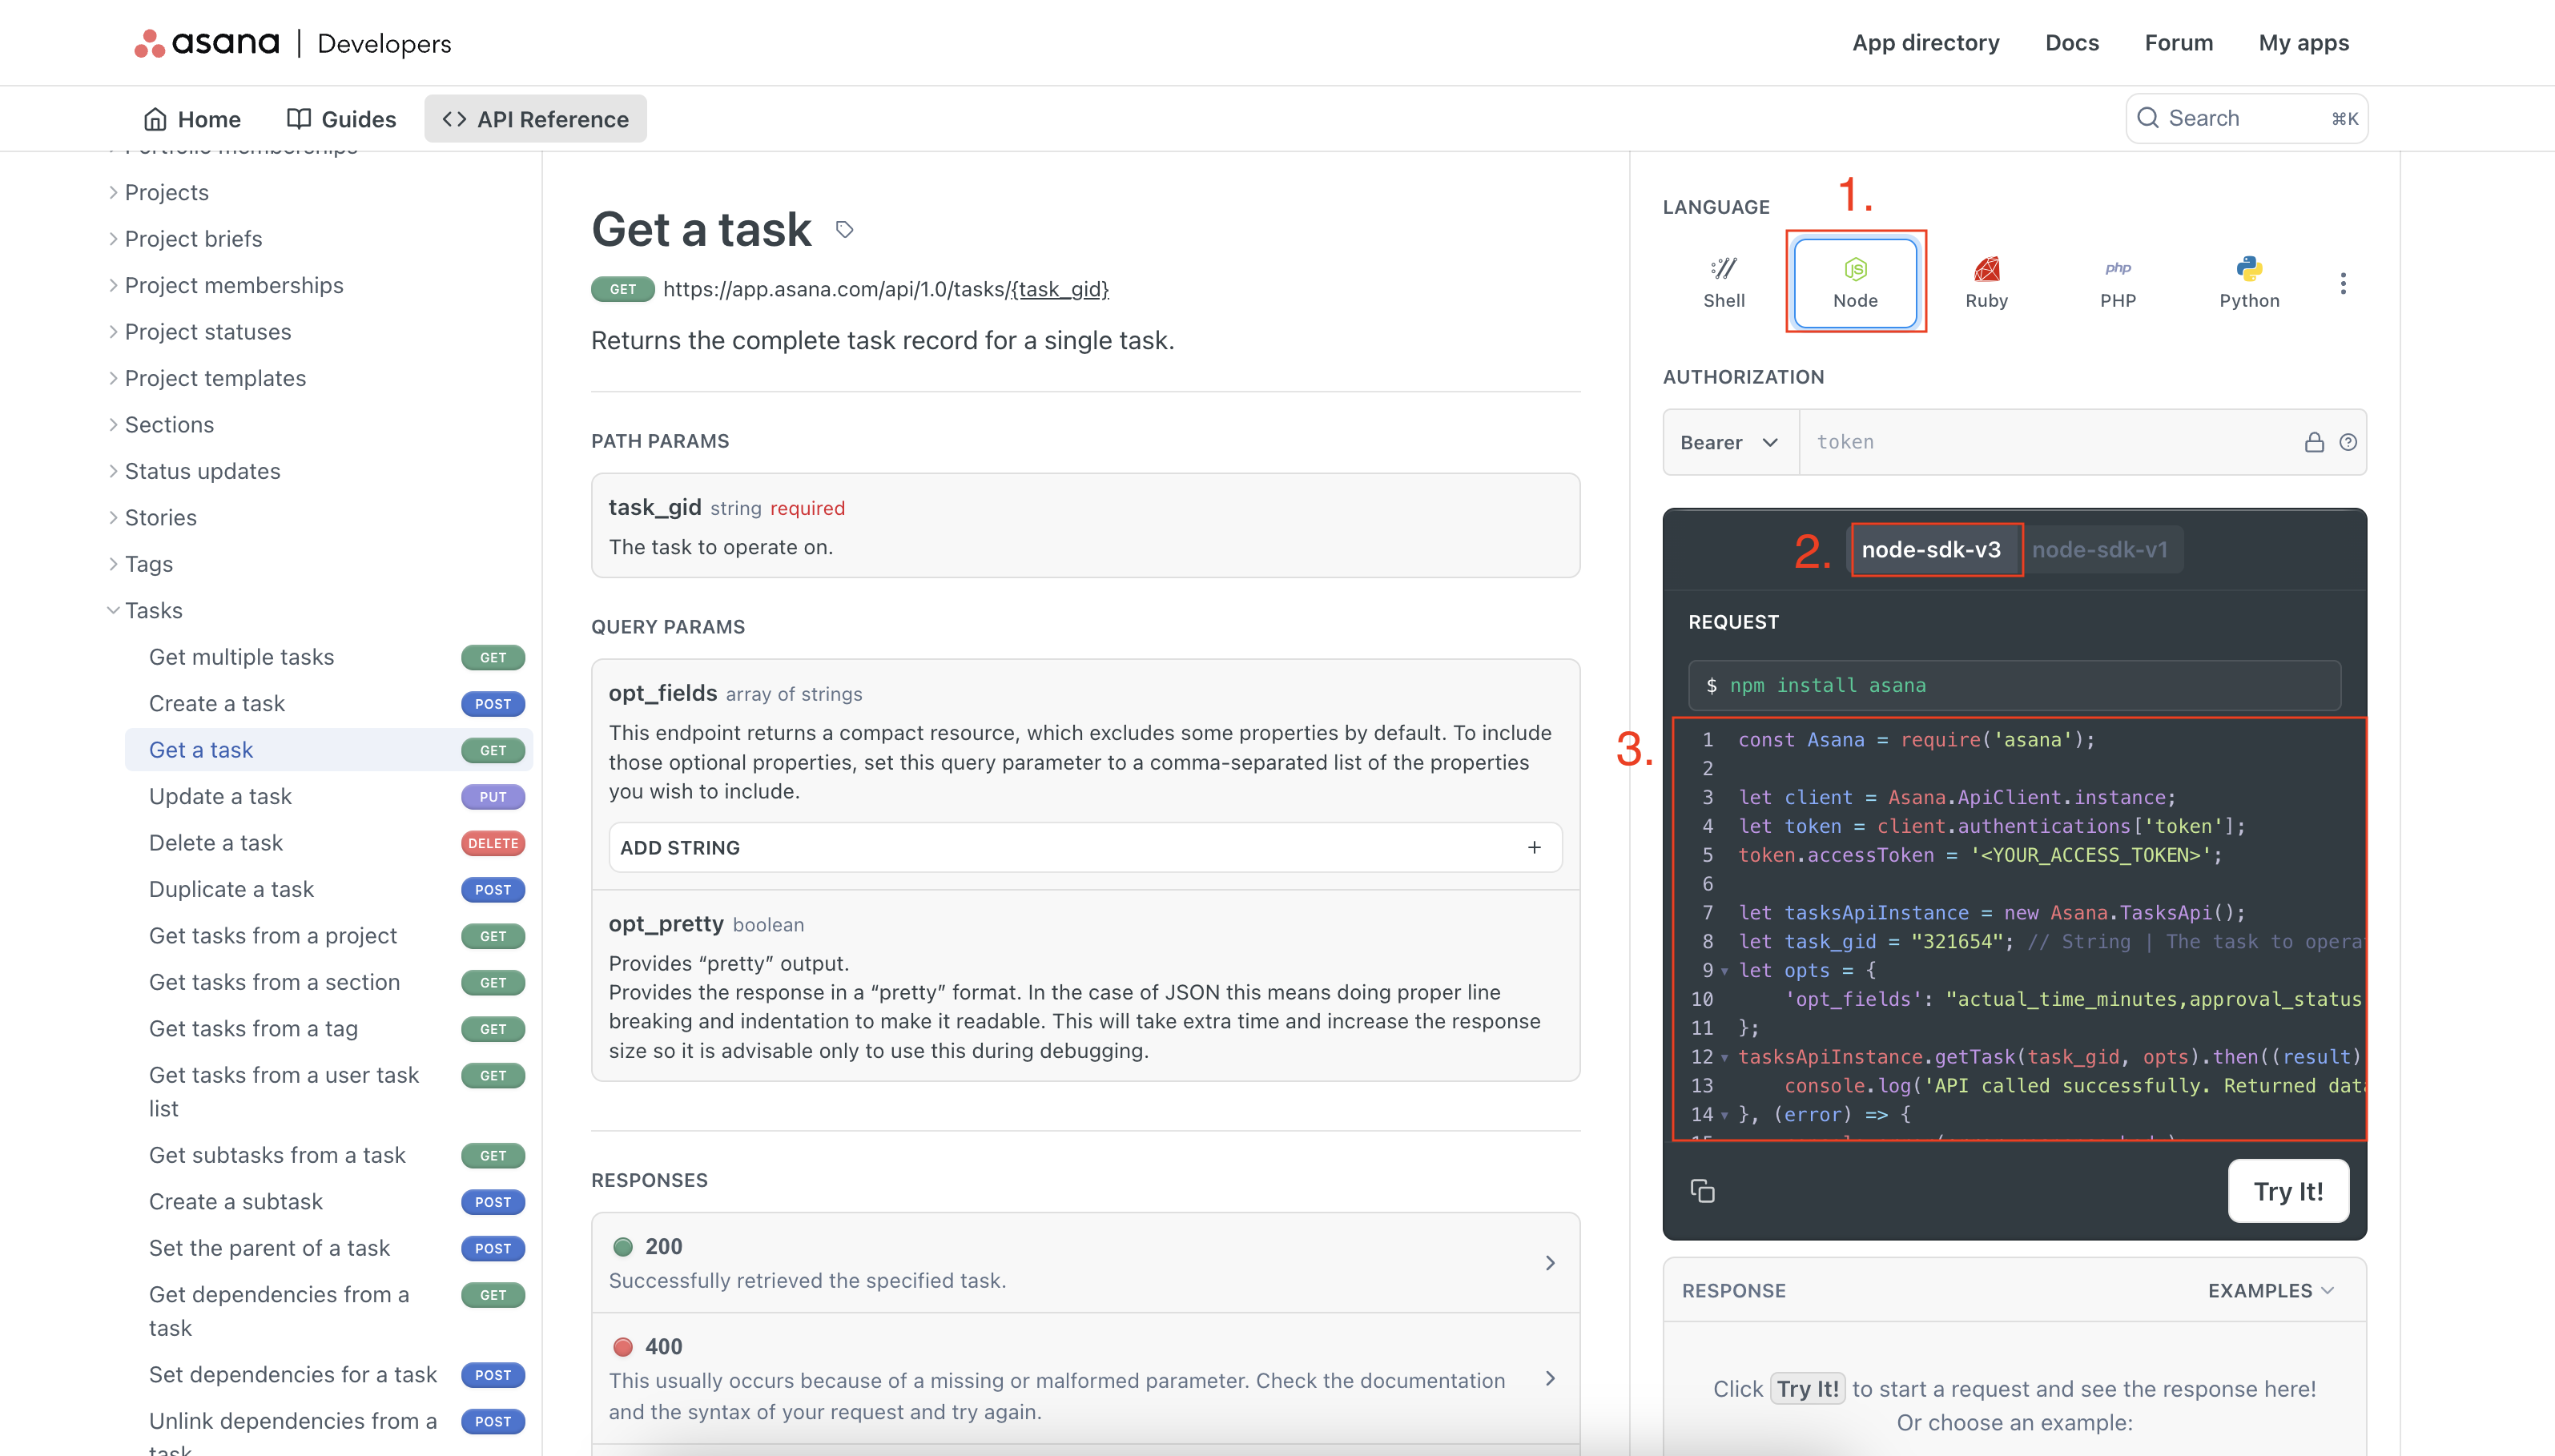Image resolution: width=2555 pixels, height=1456 pixels.
Task: Select PHP language icon
Action: 2117,282
